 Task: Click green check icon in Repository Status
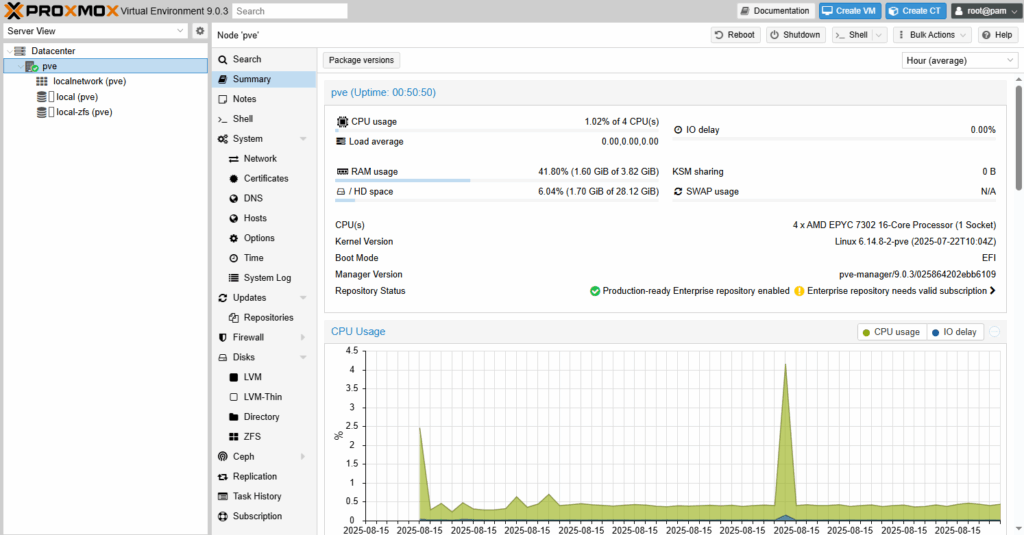click(594, 291)
